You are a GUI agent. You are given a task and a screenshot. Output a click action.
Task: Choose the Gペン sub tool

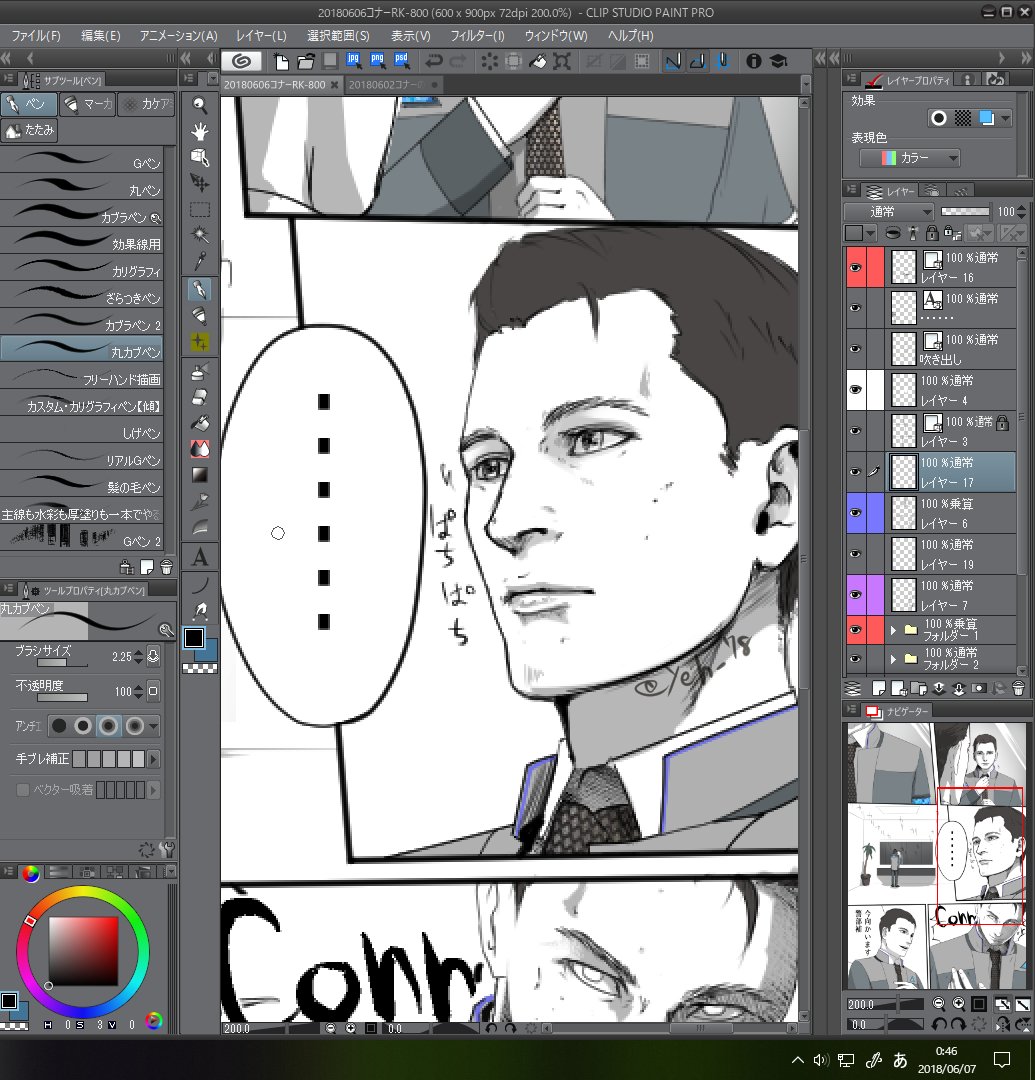(x=82, y=160)
